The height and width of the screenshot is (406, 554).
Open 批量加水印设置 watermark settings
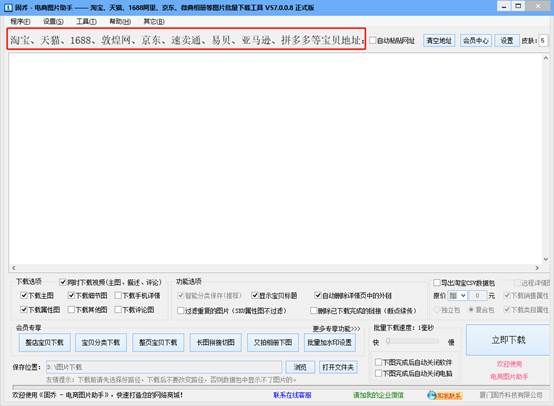pos(330,342)
